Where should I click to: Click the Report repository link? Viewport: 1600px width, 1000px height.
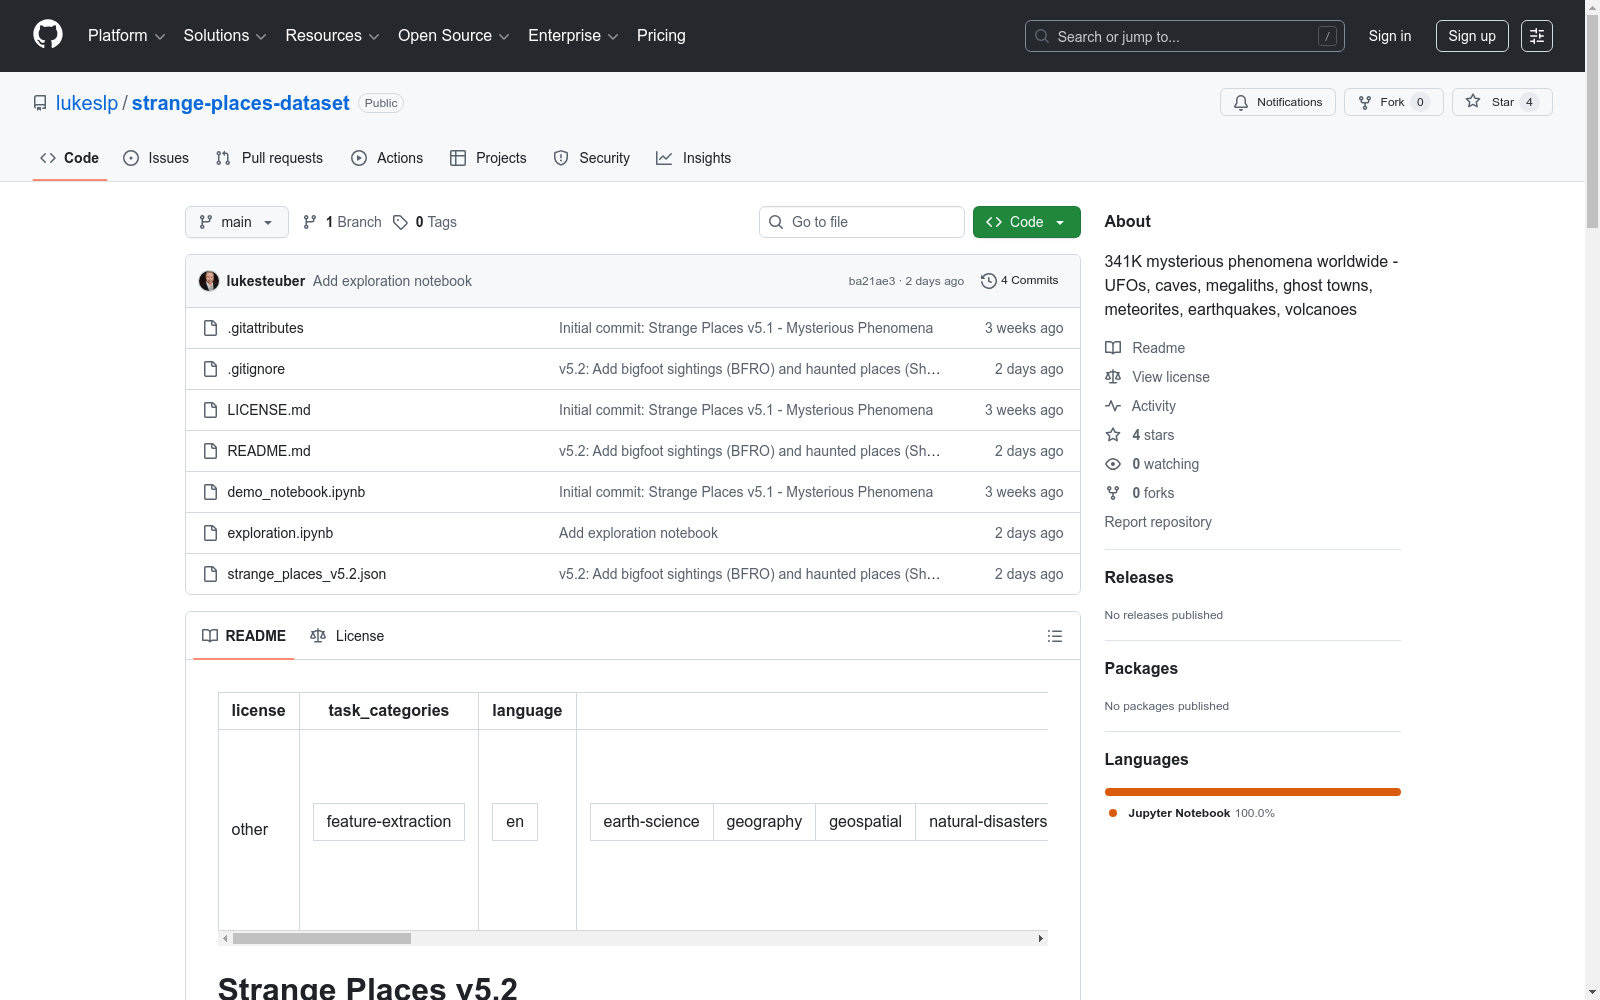tap(1158, 522)
